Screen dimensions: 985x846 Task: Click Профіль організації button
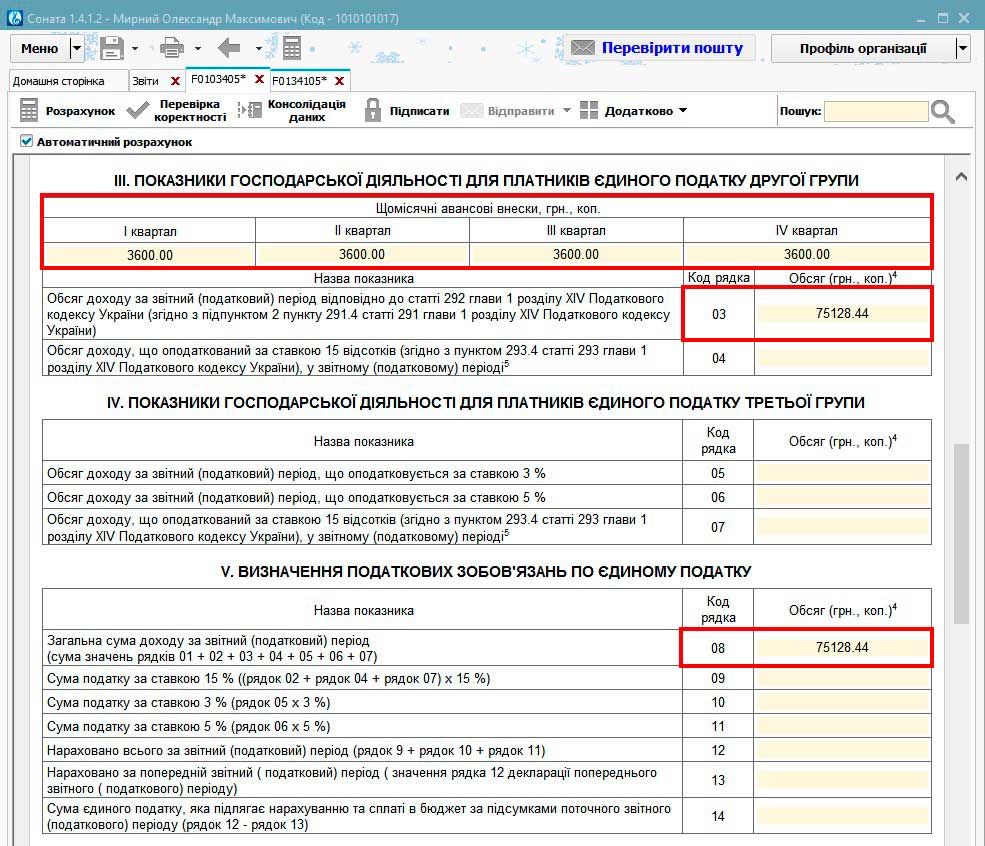pos(862,48)
